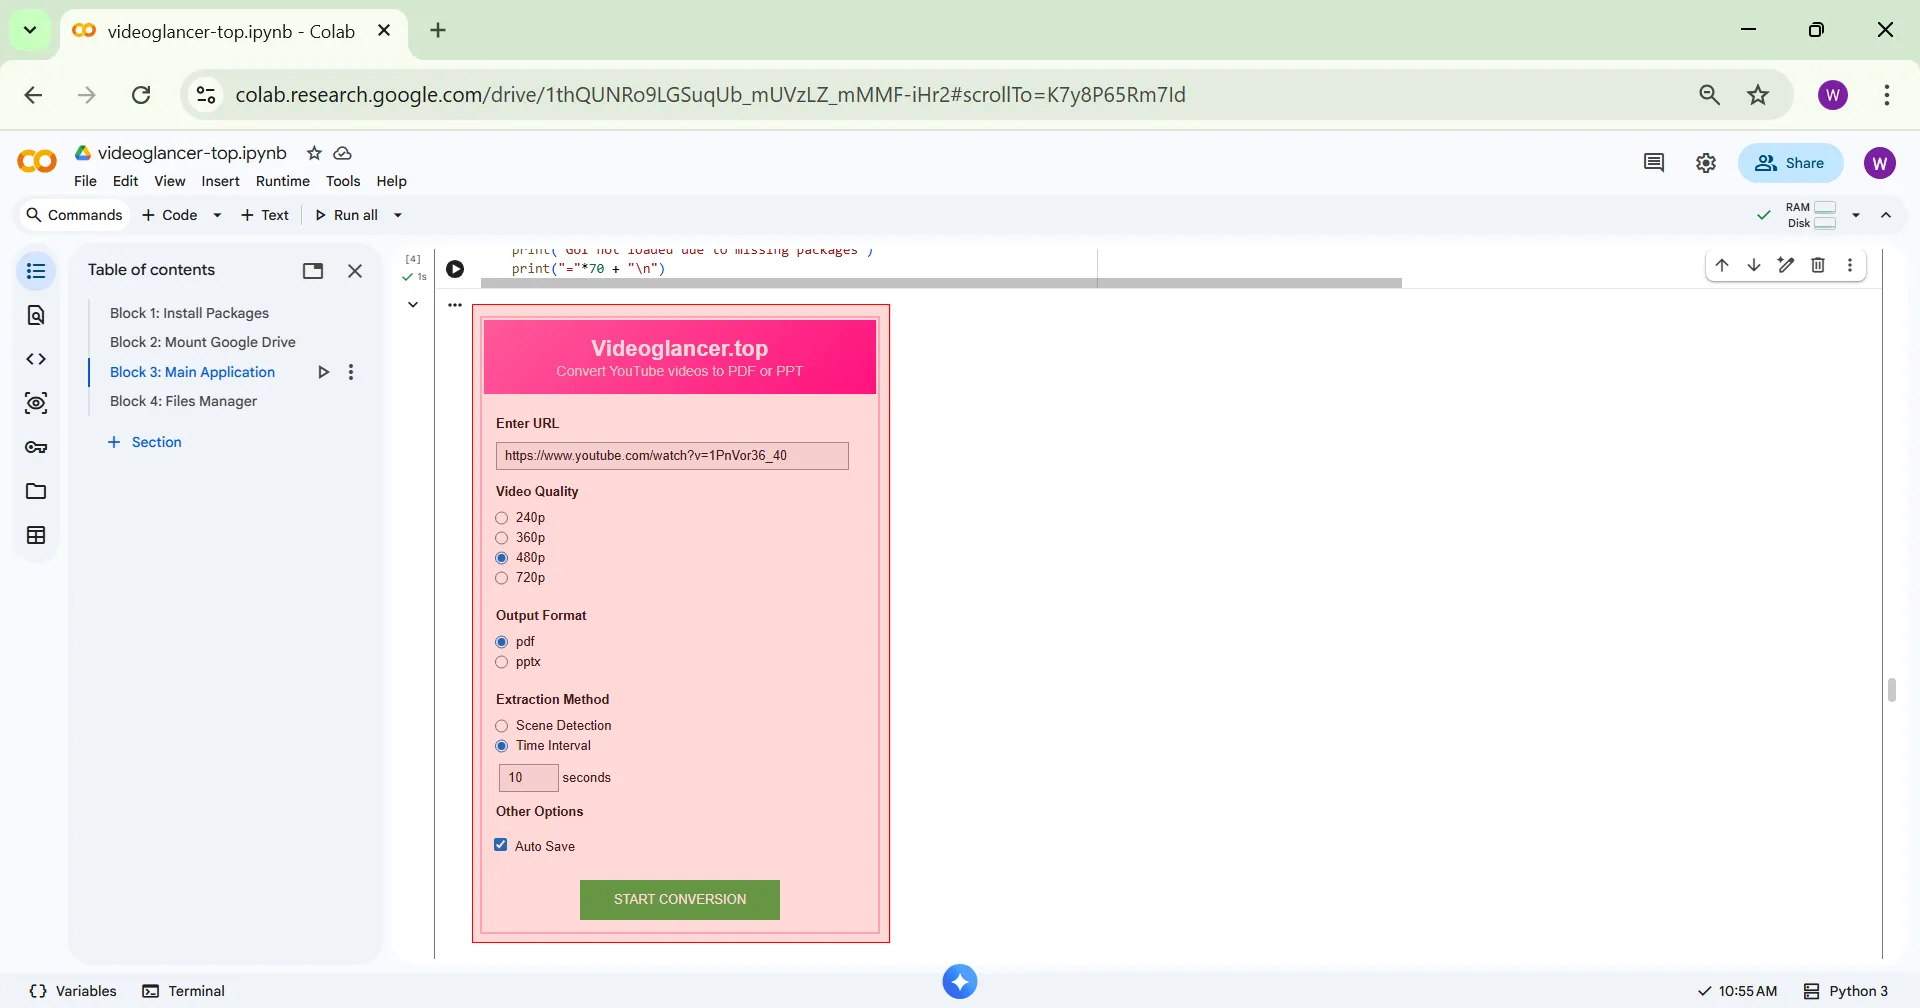Open the Help menu
Viewport: 1920px width, 1008px height.
(391, 181)
